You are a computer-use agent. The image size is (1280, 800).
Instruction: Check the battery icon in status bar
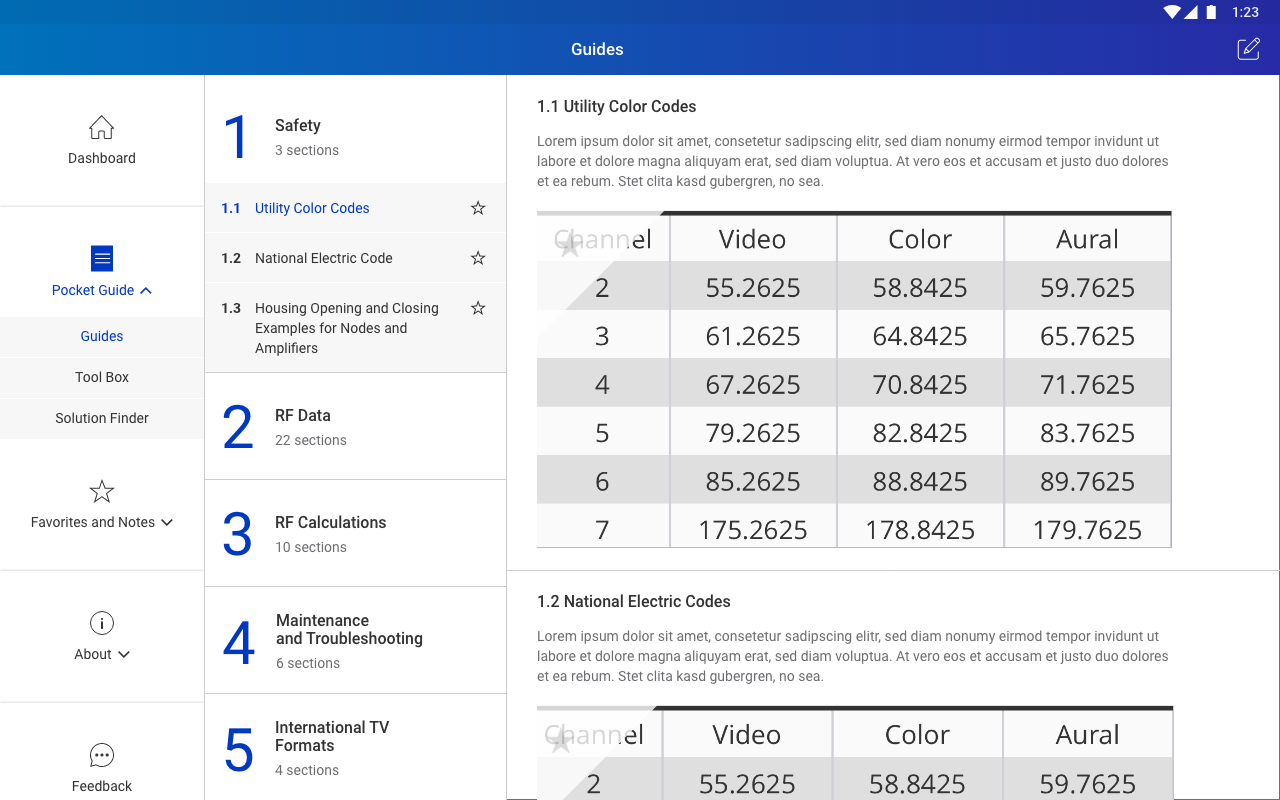click(1211, 12)
